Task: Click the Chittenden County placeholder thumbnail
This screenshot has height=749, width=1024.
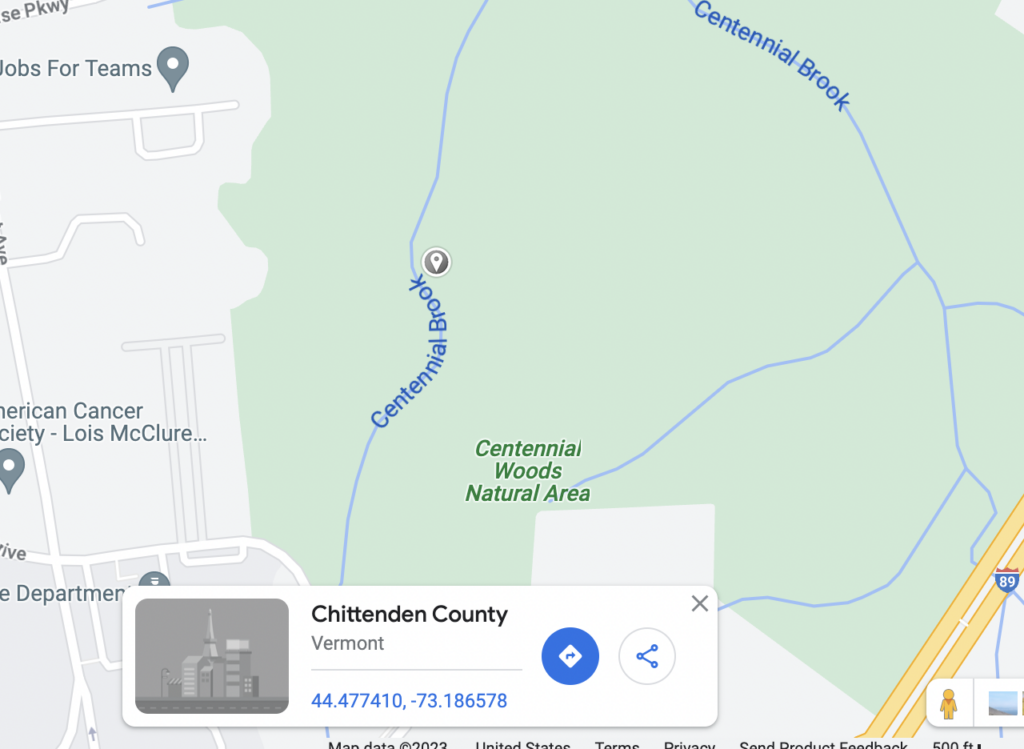Action: click(212, 656)
